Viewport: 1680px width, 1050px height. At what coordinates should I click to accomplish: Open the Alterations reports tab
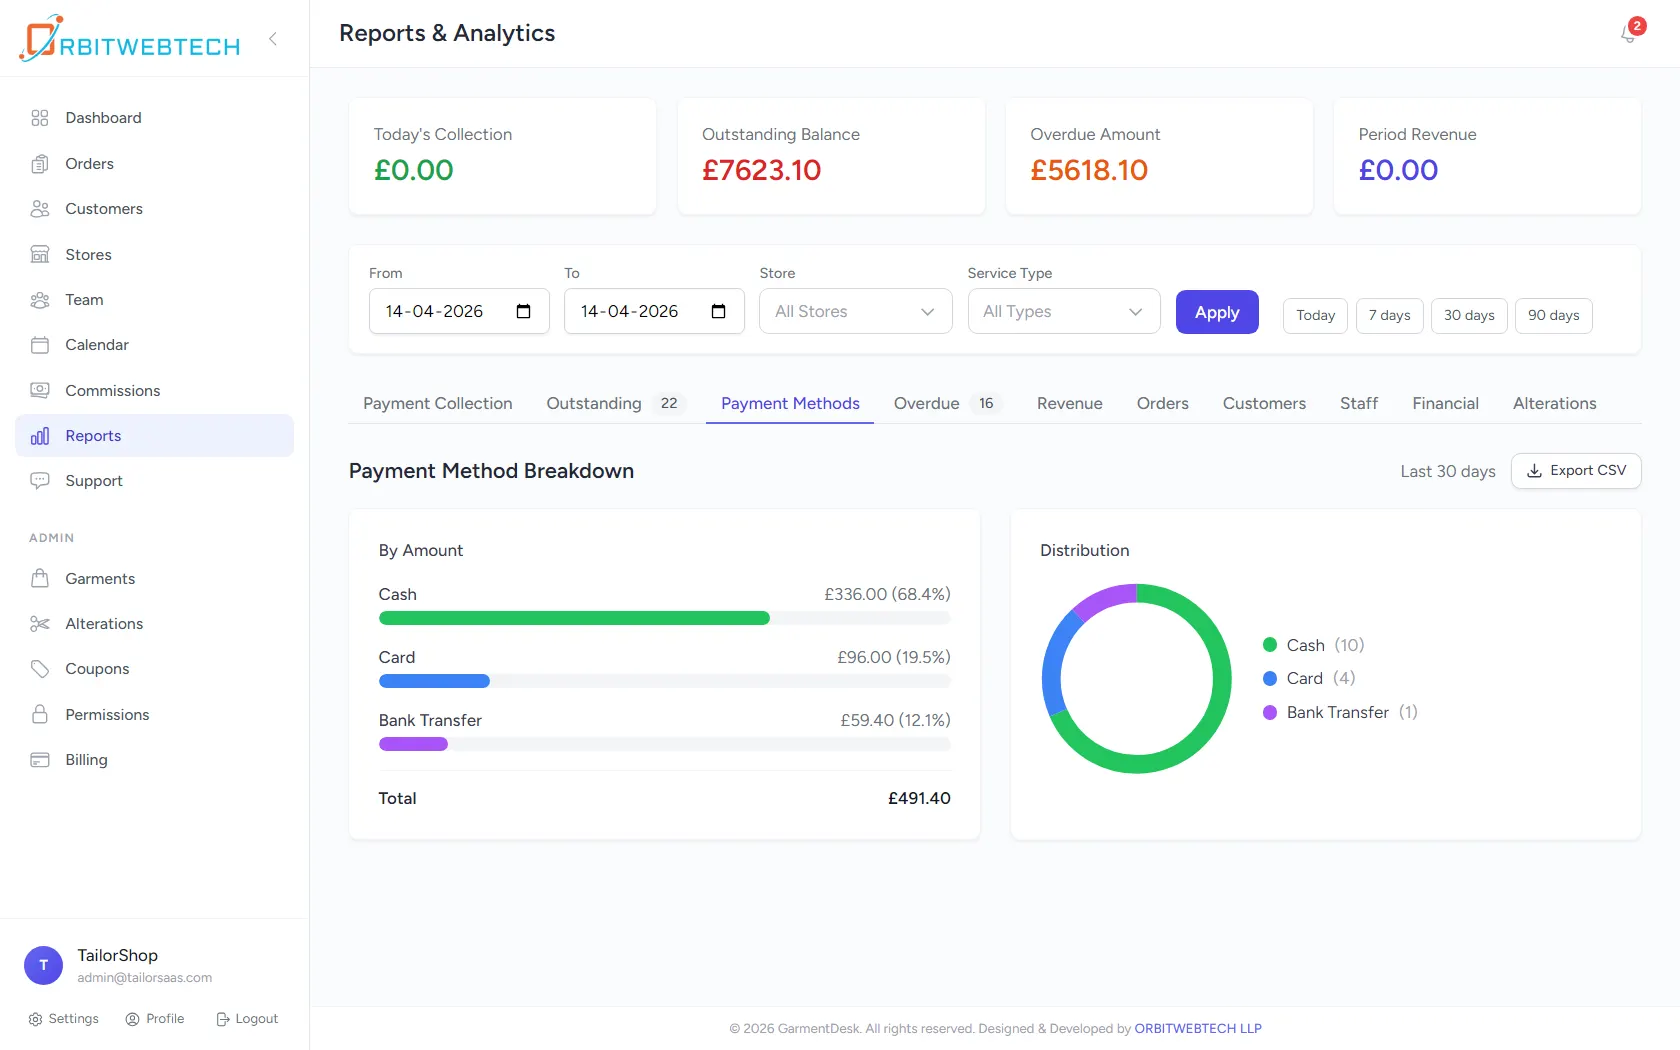tap(1555, 404)
